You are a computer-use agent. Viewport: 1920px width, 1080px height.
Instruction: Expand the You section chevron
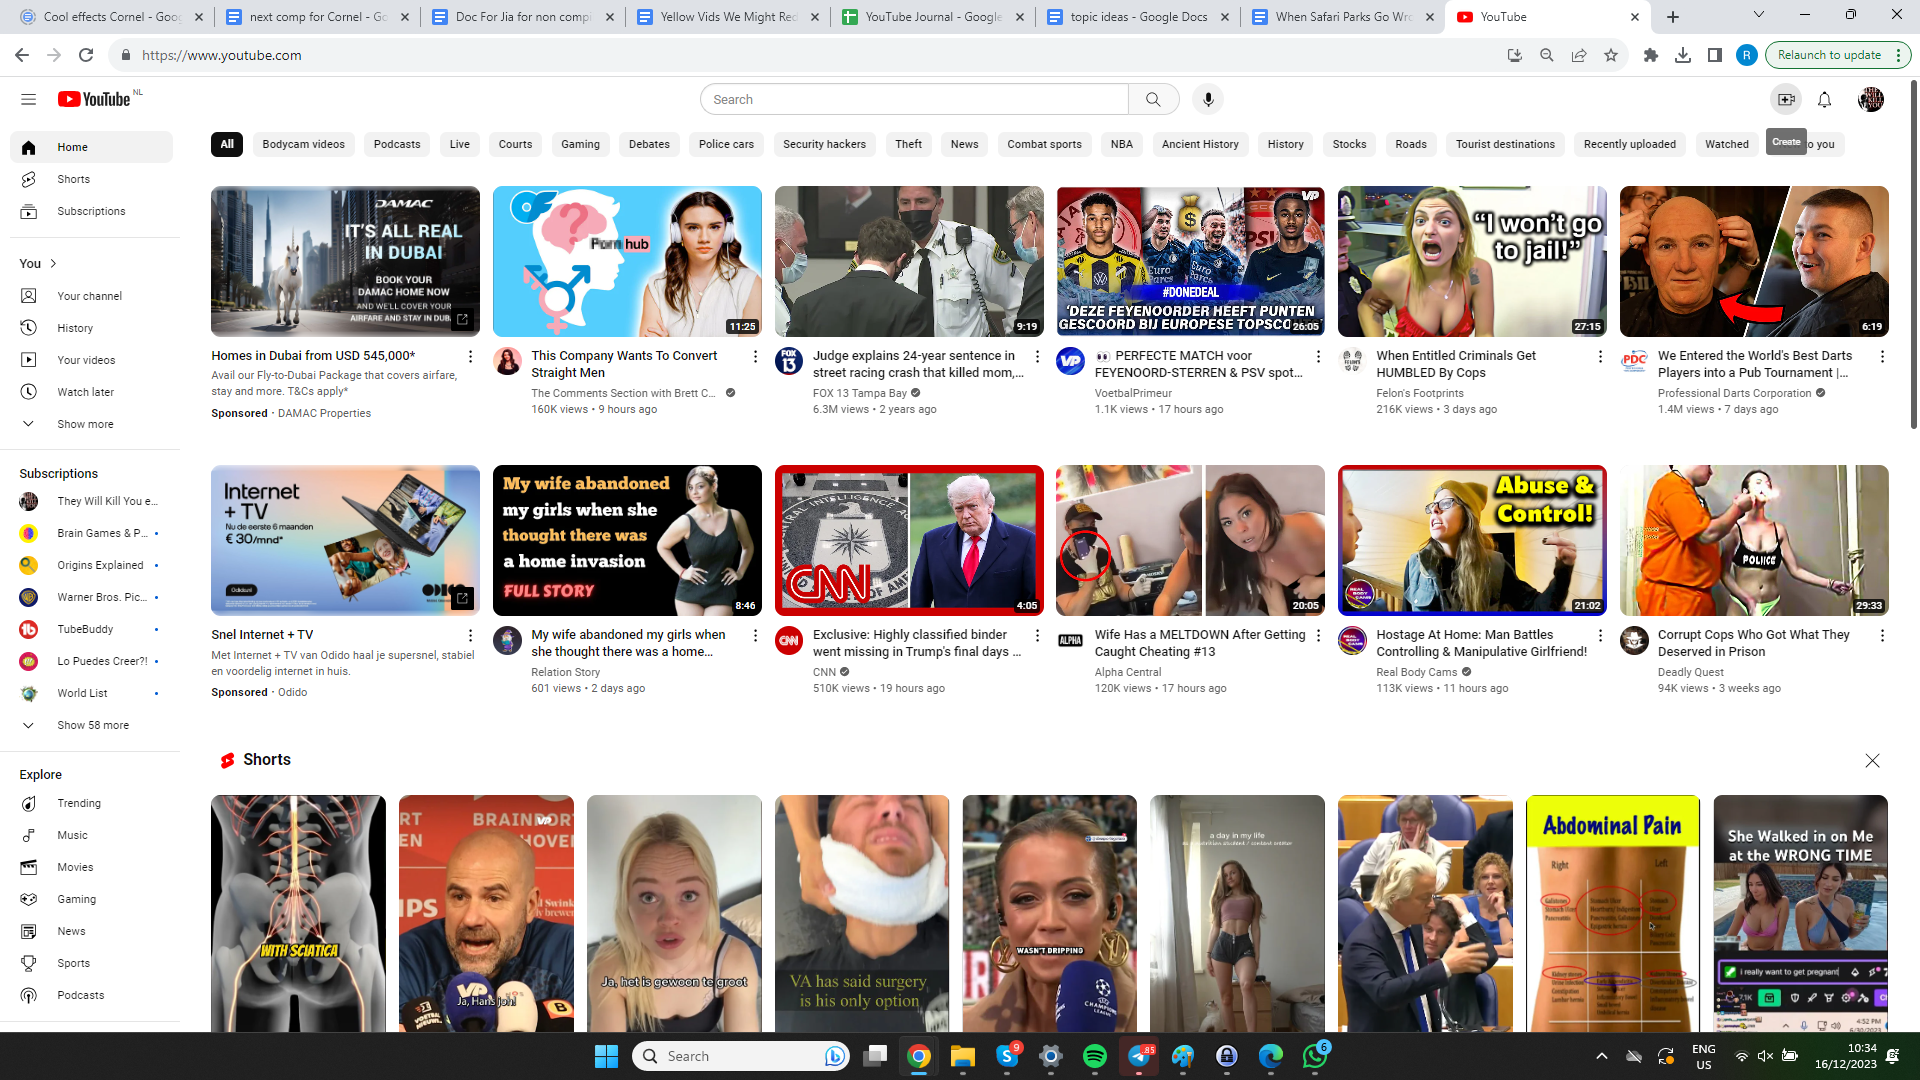pos(53,264)
